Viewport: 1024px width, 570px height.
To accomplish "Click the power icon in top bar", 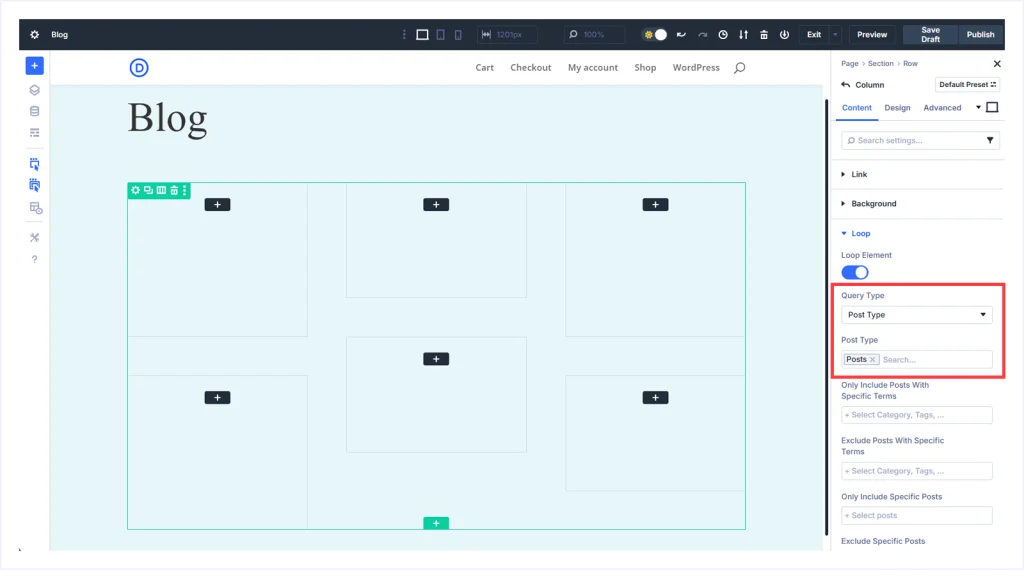I will point(784,35).
